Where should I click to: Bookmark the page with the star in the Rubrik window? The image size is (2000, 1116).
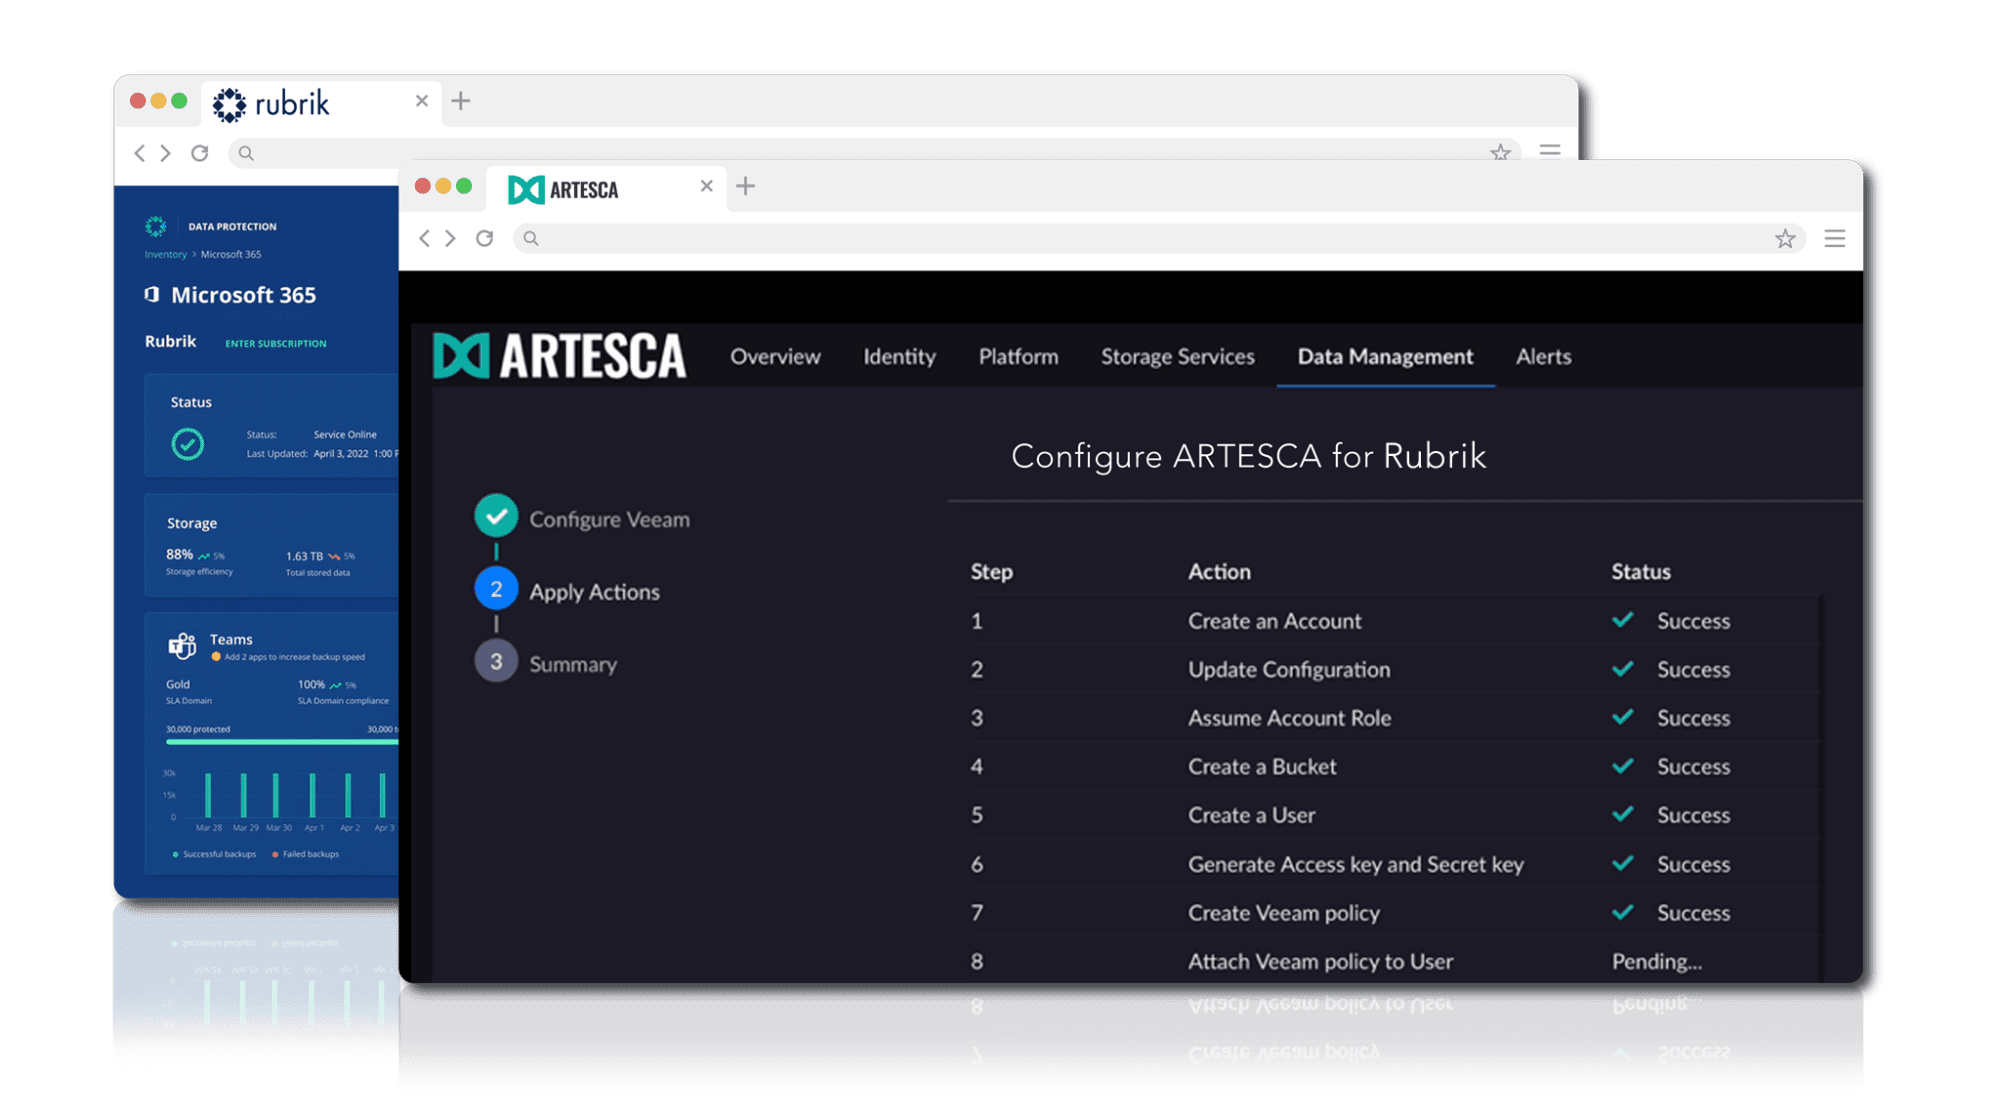pos(1500,153)
